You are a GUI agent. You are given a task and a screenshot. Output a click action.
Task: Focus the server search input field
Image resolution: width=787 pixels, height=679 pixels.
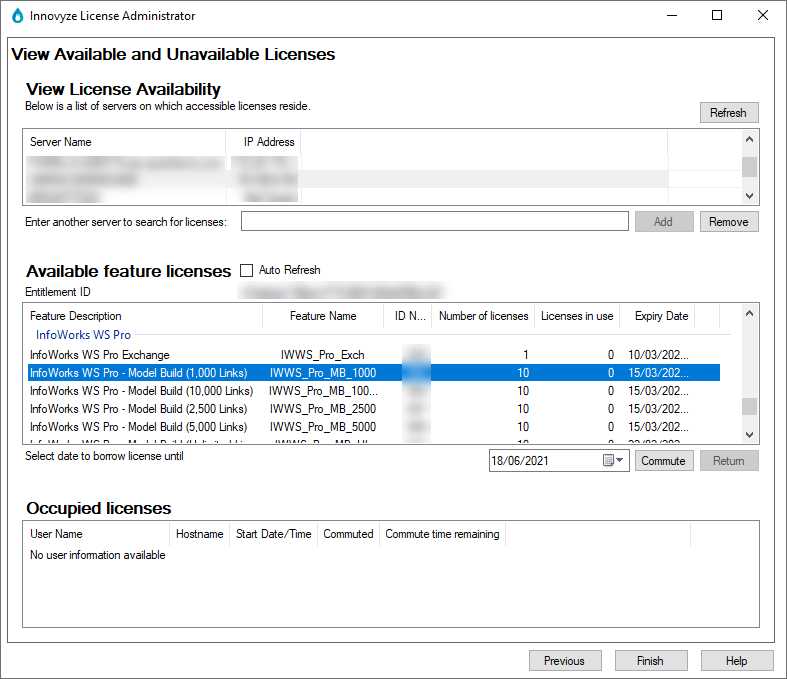coord(435,221)
